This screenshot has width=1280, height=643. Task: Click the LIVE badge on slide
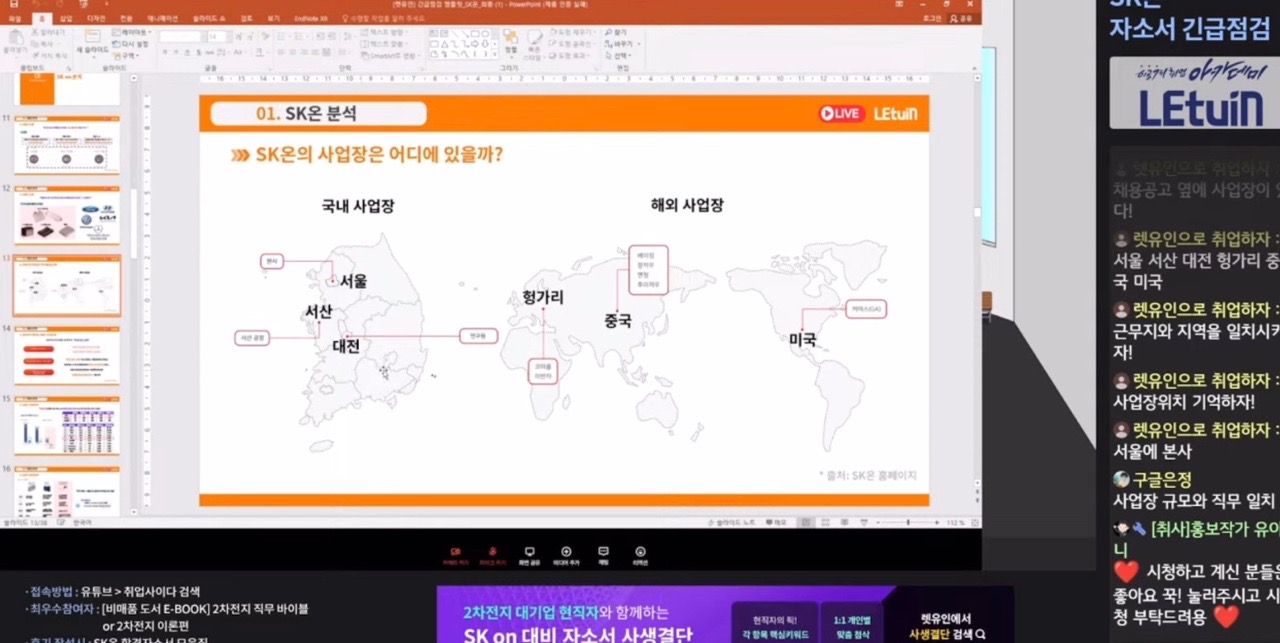pyautogui.click(x=841, y=114)
